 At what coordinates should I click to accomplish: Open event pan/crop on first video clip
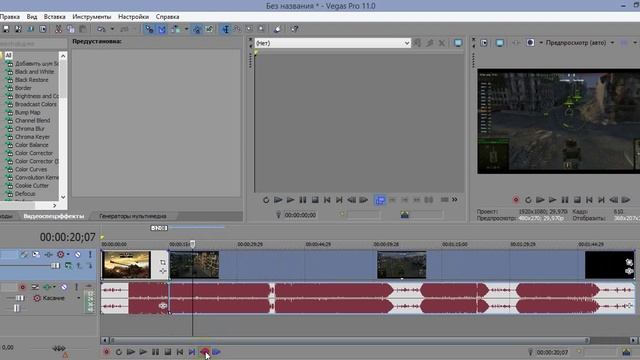[162, 262]
